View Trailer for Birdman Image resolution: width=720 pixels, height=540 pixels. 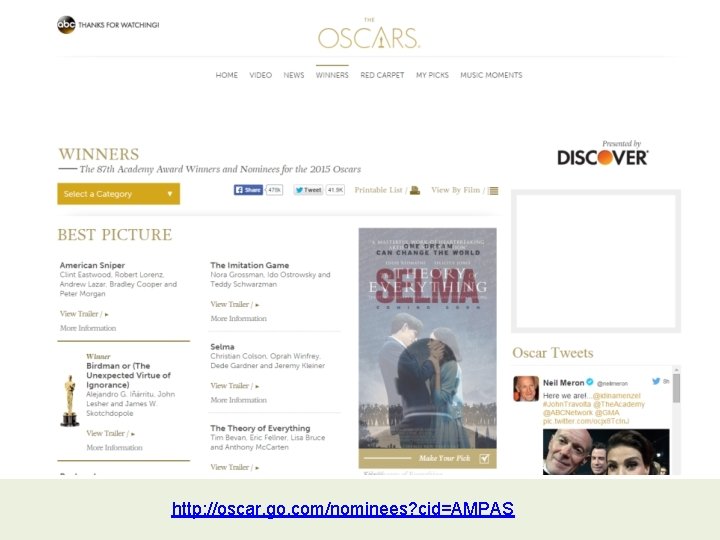coord(110,433)
